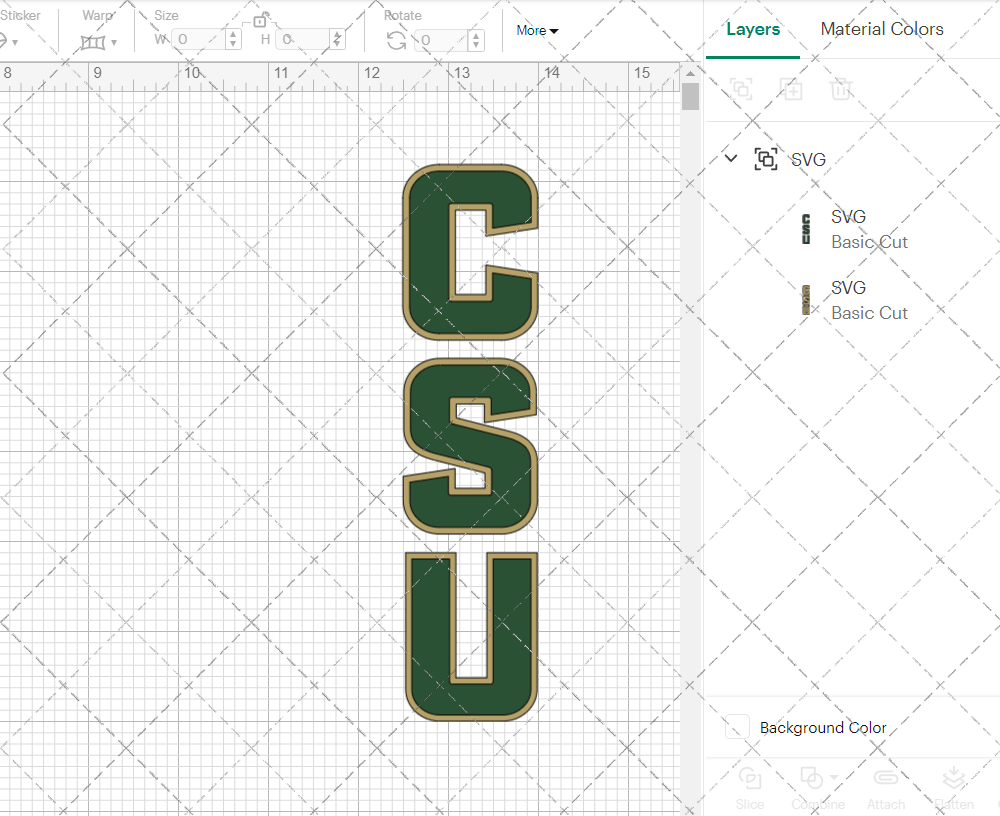Select the letter S on canvas
The width and height of the screenshot is (1000, 816).
tap(471, 445)
